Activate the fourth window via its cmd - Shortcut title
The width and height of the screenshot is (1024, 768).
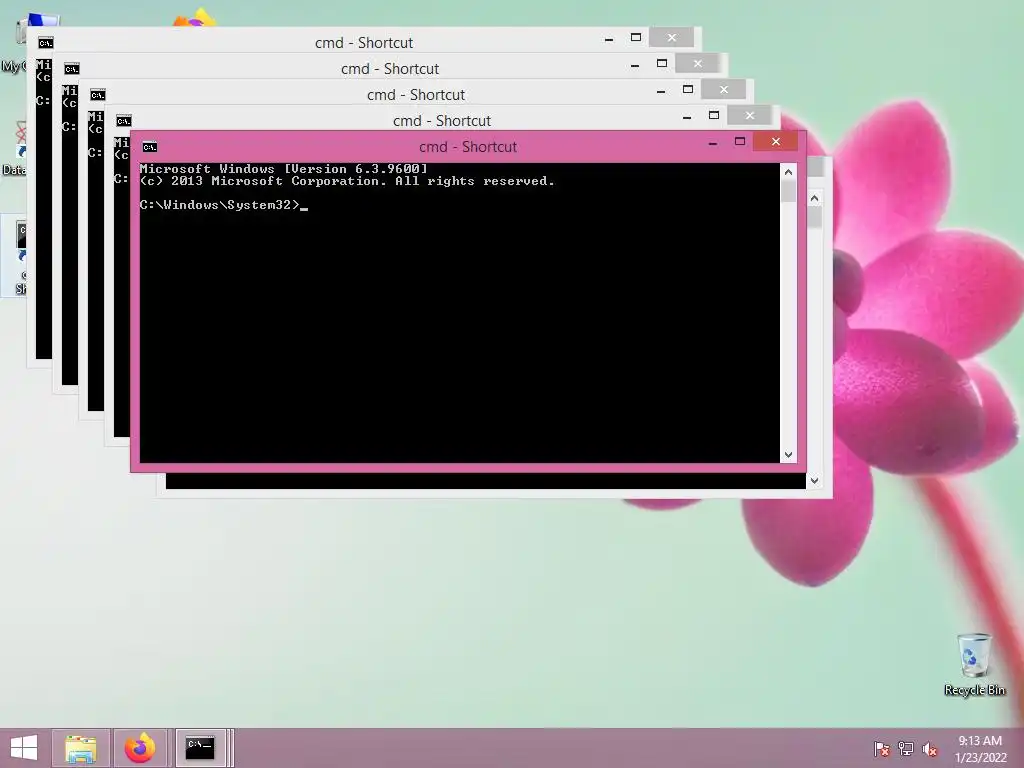pyautogui.click(x=442, y=121)
